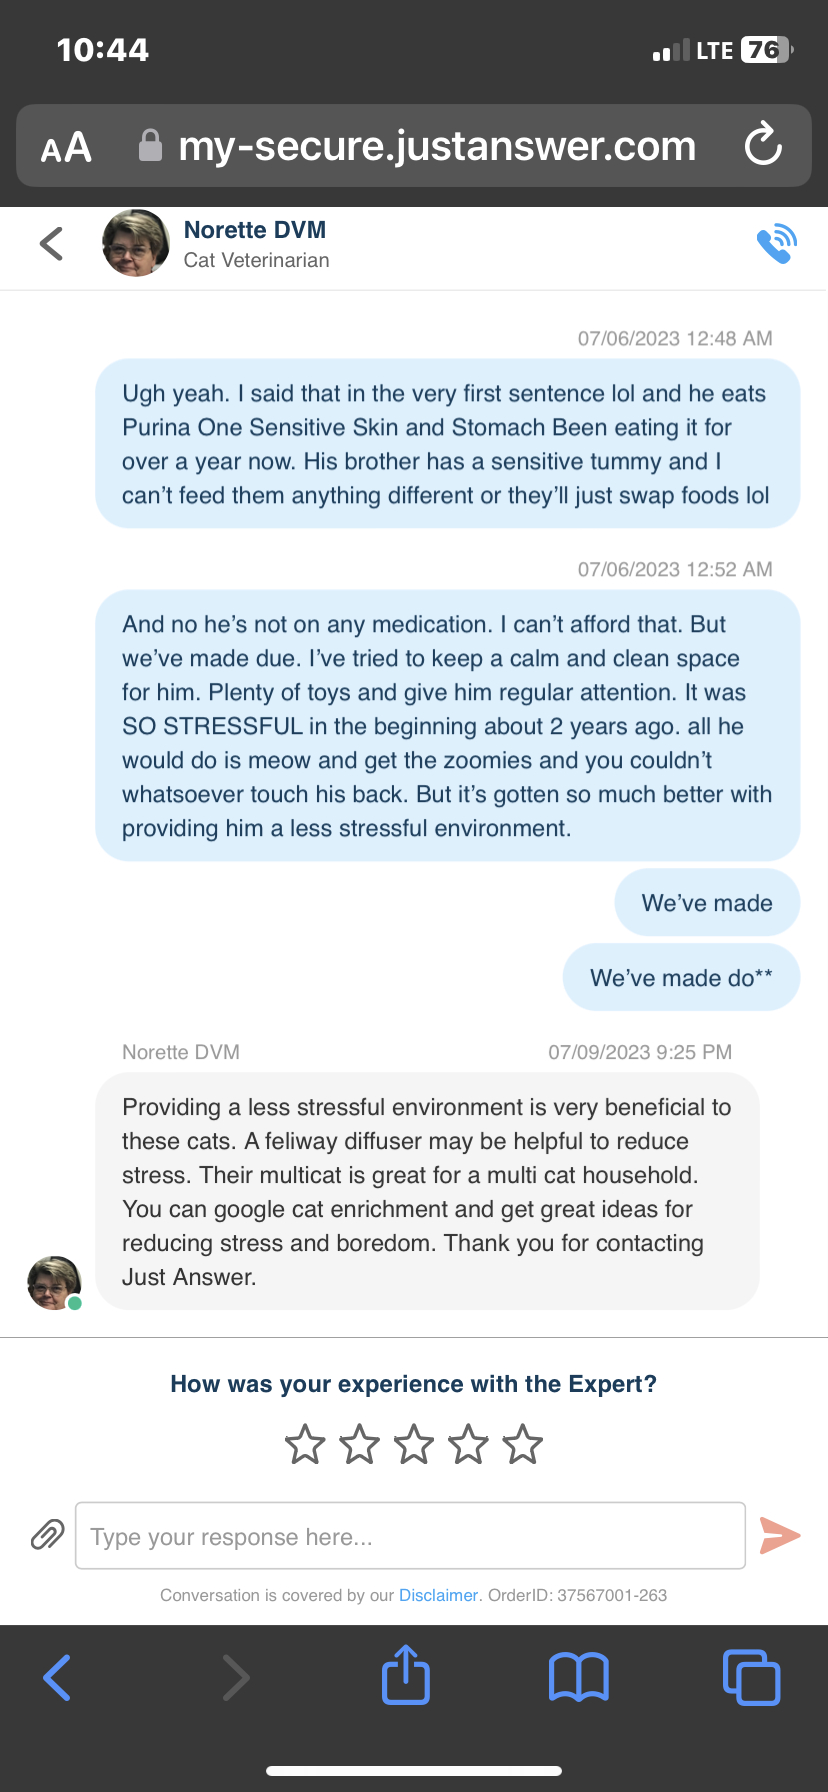Reload the page in the address bar

point(763,146)
